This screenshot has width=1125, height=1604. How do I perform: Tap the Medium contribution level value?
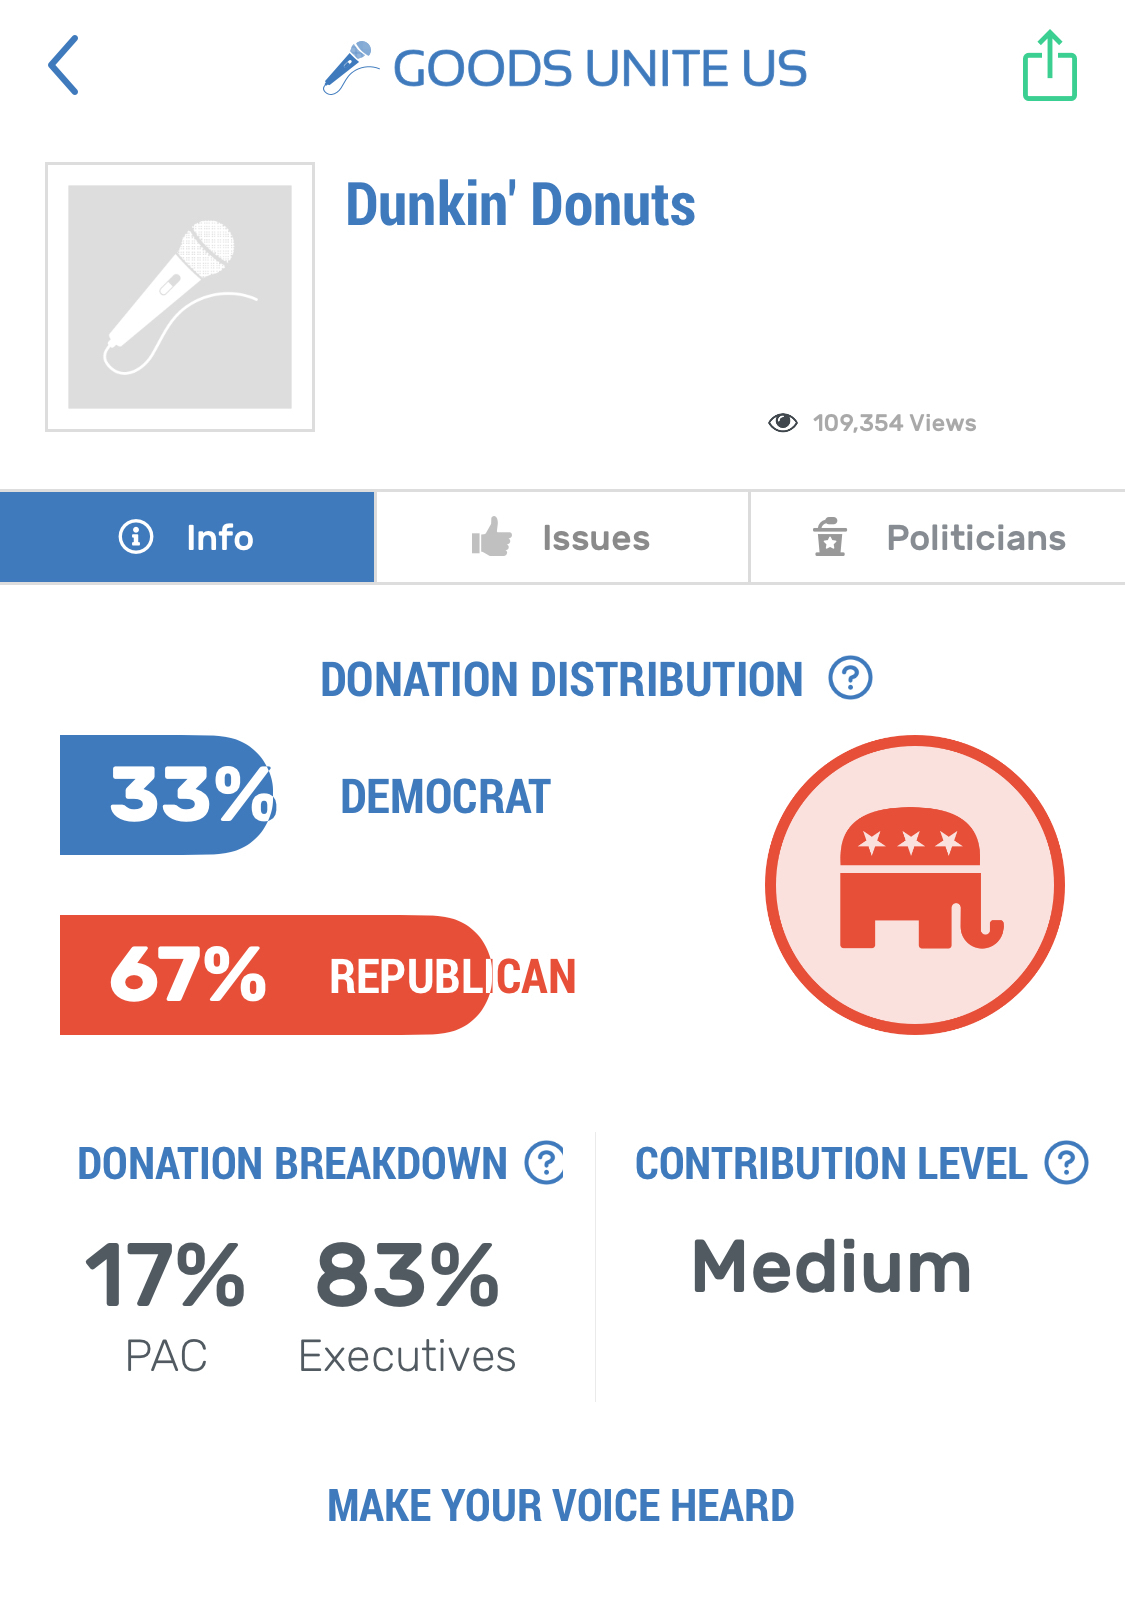coord(831,1267)
